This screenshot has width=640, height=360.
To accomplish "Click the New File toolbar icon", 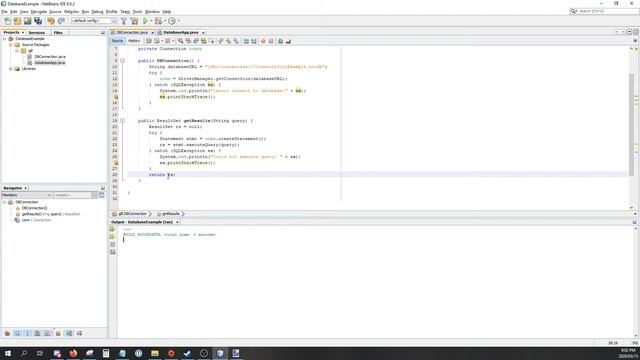I will click(7, 21).
